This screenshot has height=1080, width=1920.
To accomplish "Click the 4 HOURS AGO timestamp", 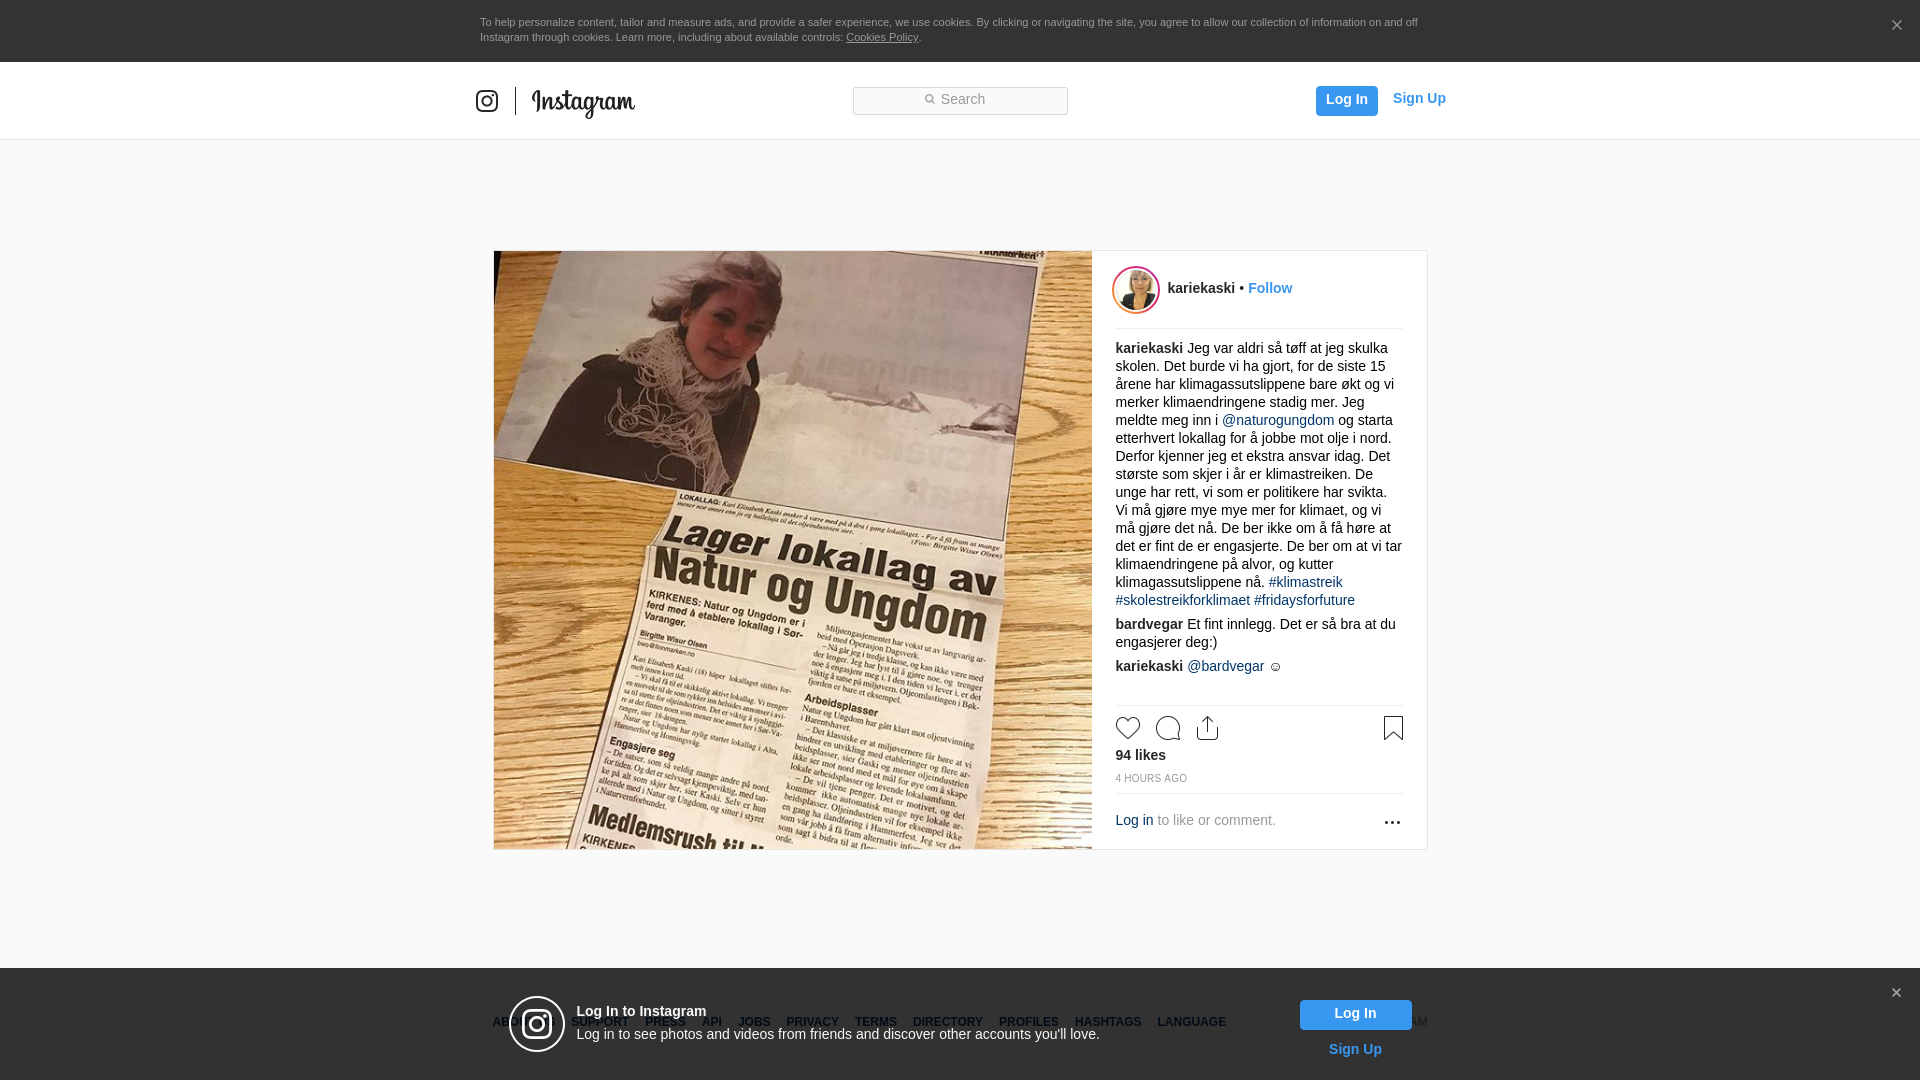I will (1151, 778).
